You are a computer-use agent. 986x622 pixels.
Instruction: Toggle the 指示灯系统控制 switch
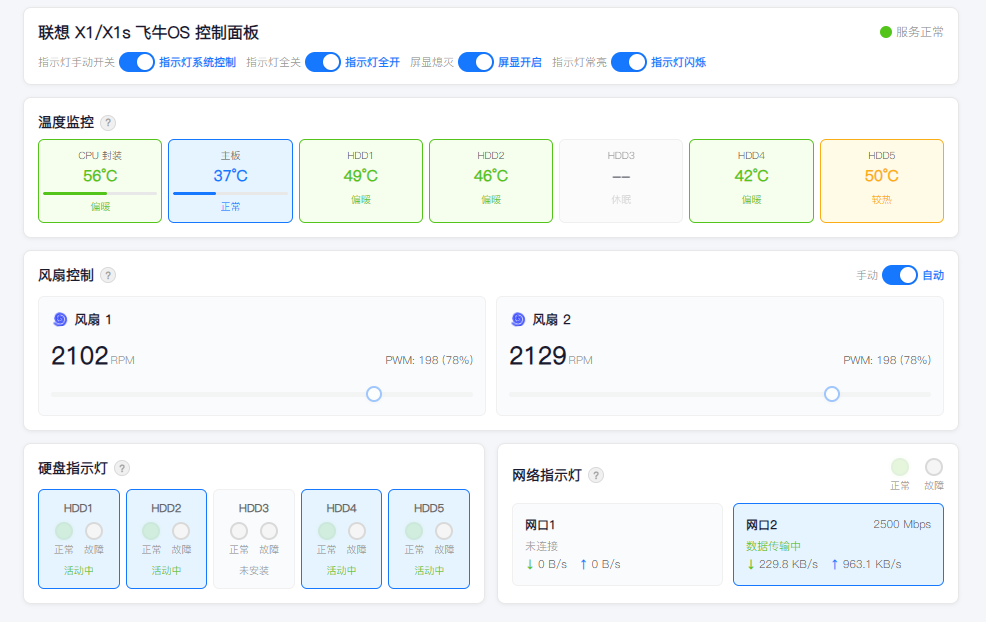[136, 62]
